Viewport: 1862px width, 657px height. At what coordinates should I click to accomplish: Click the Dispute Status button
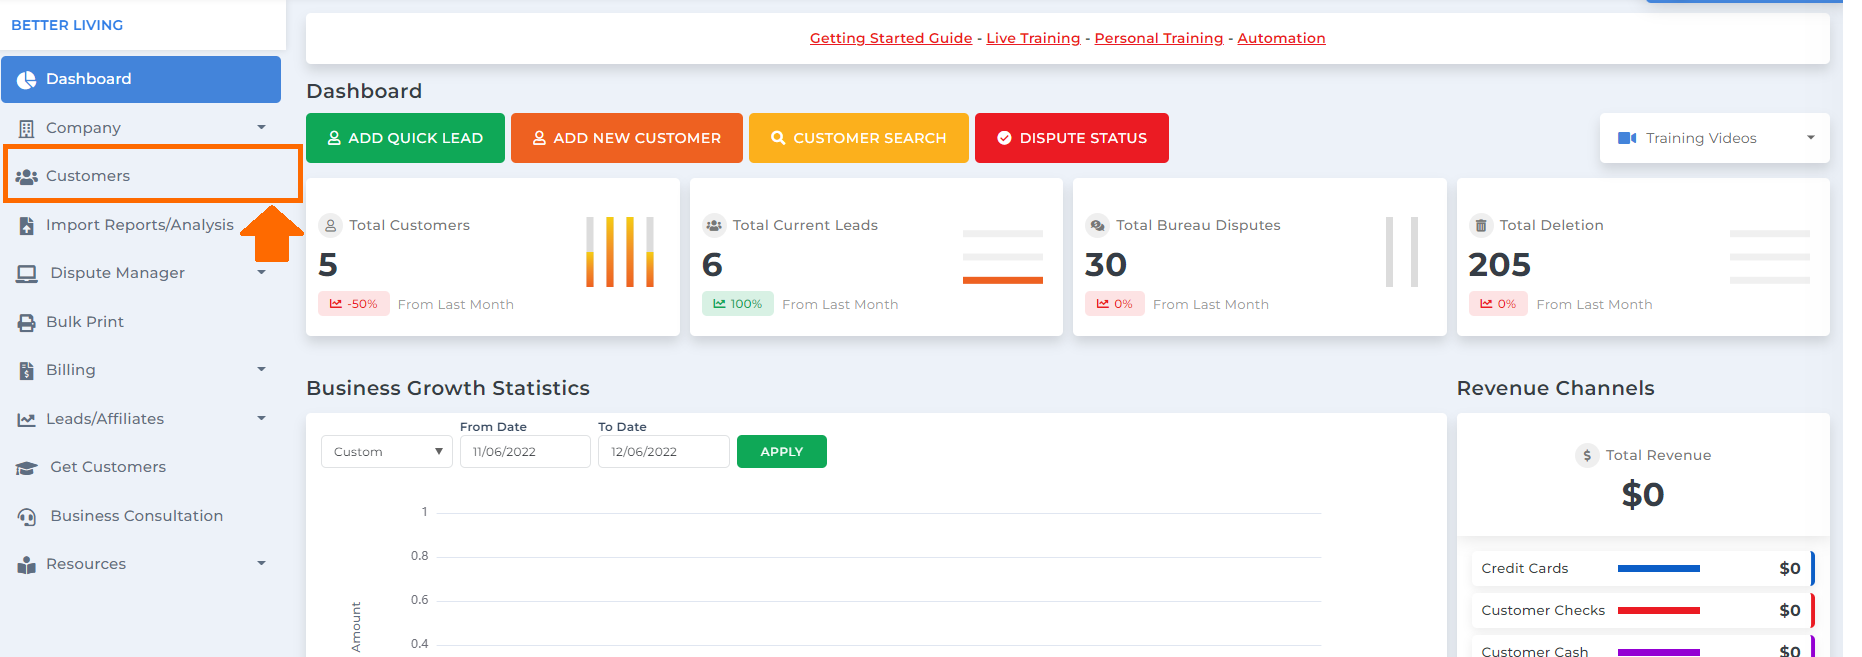pos(1071,138)
